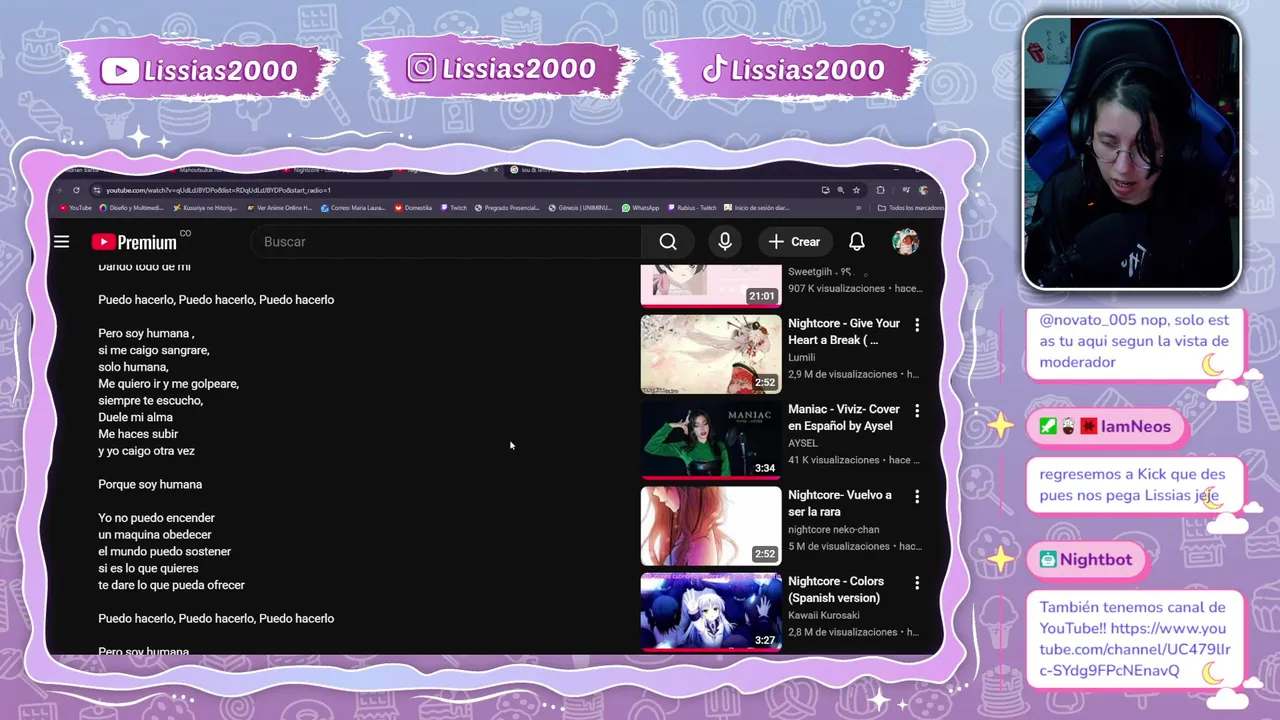
Task: Click the YouTube channel link in Nightbot message
Action: tap(1135, 650)
